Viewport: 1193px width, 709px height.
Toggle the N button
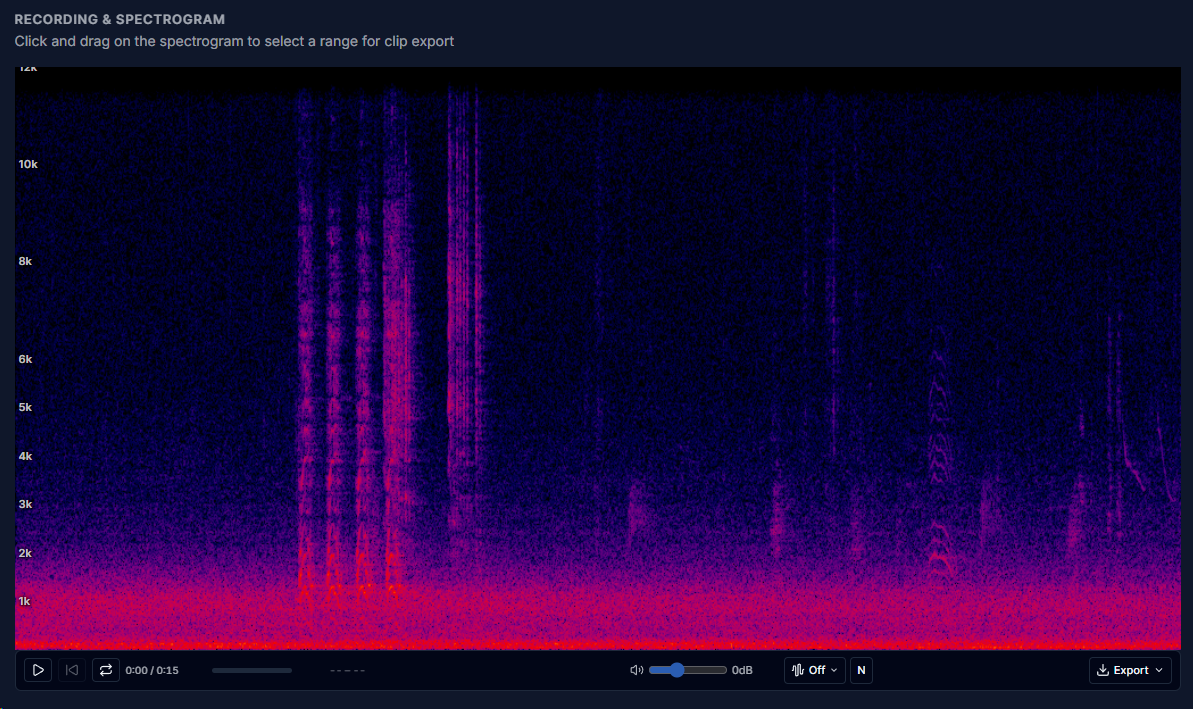click(x=861, y=670)
